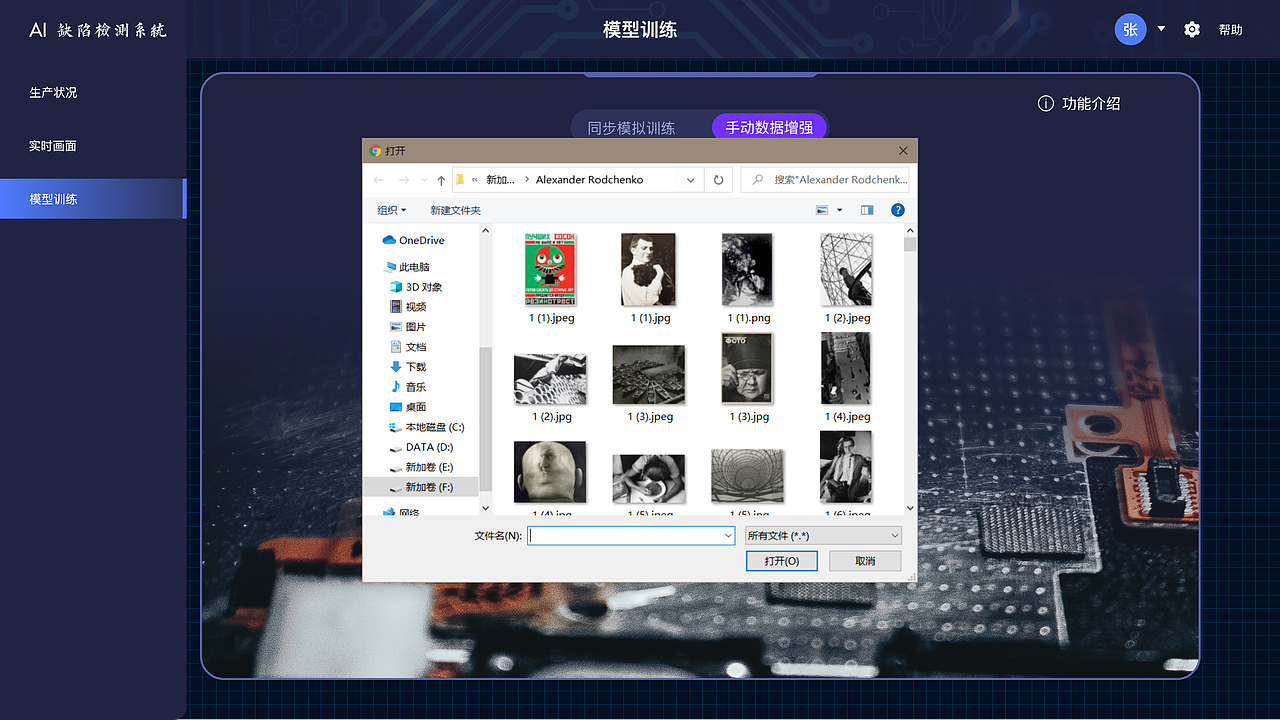Select thumbnail 1 (1).jpg

click(648, 270)
